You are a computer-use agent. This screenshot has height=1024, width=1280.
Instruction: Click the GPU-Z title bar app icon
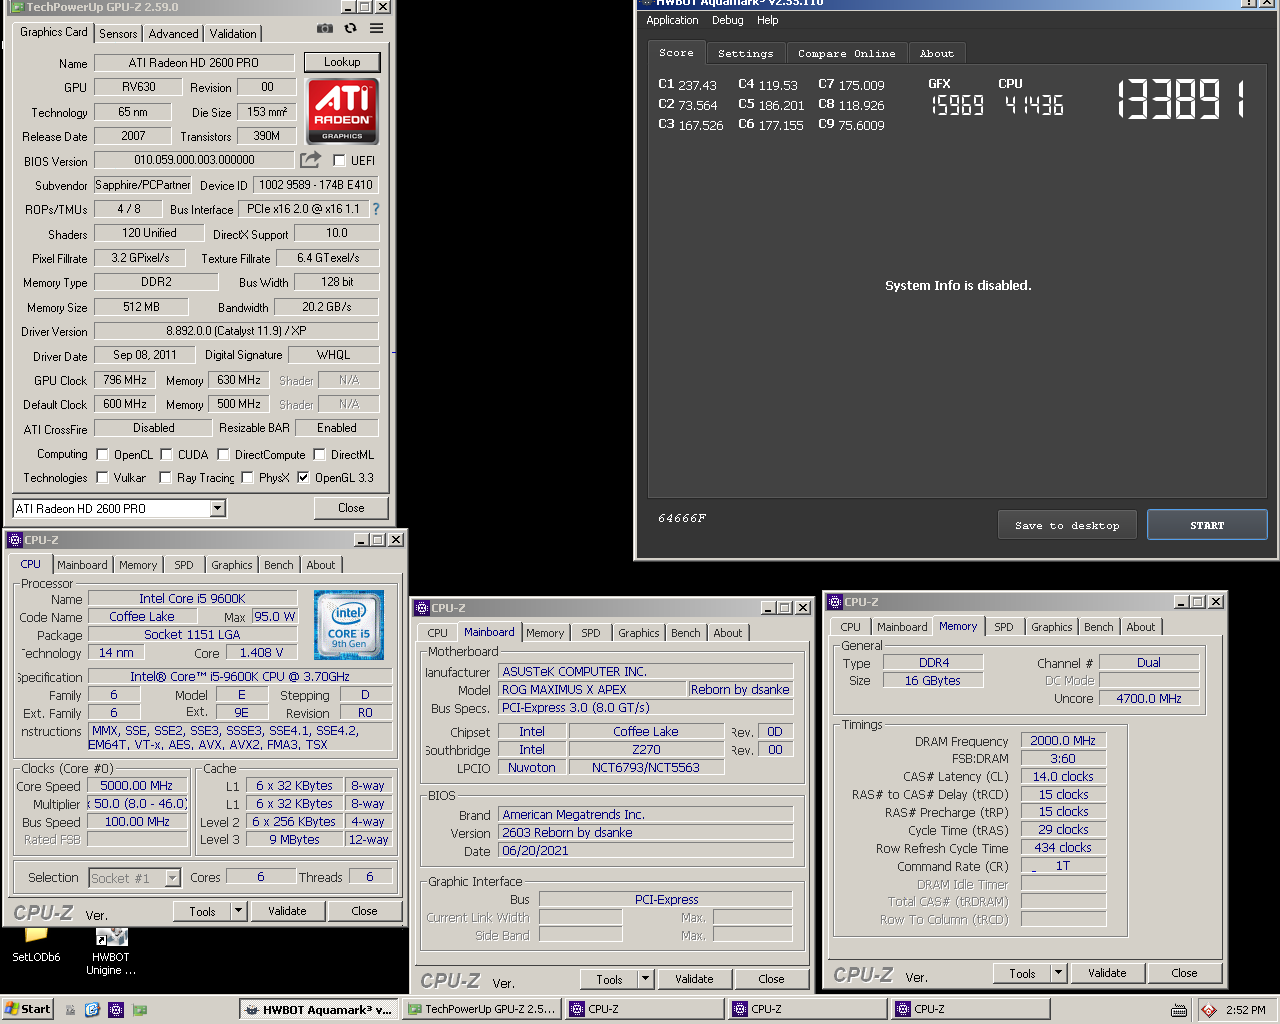click(17, 6)
